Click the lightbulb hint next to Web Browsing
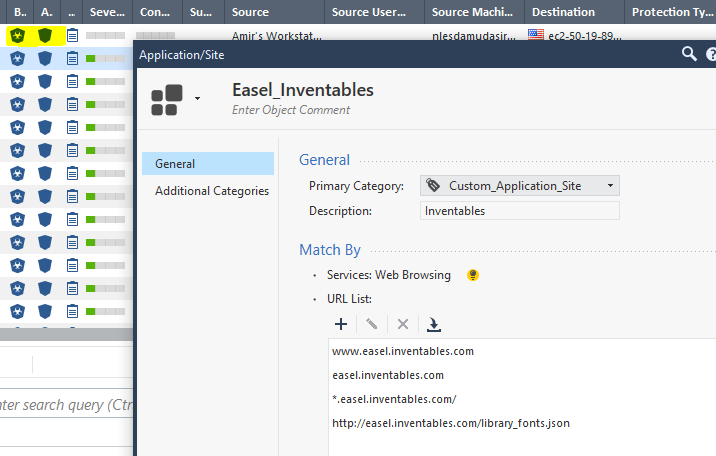This screenshot has height=456, width=716. click(x=473, y=275)
